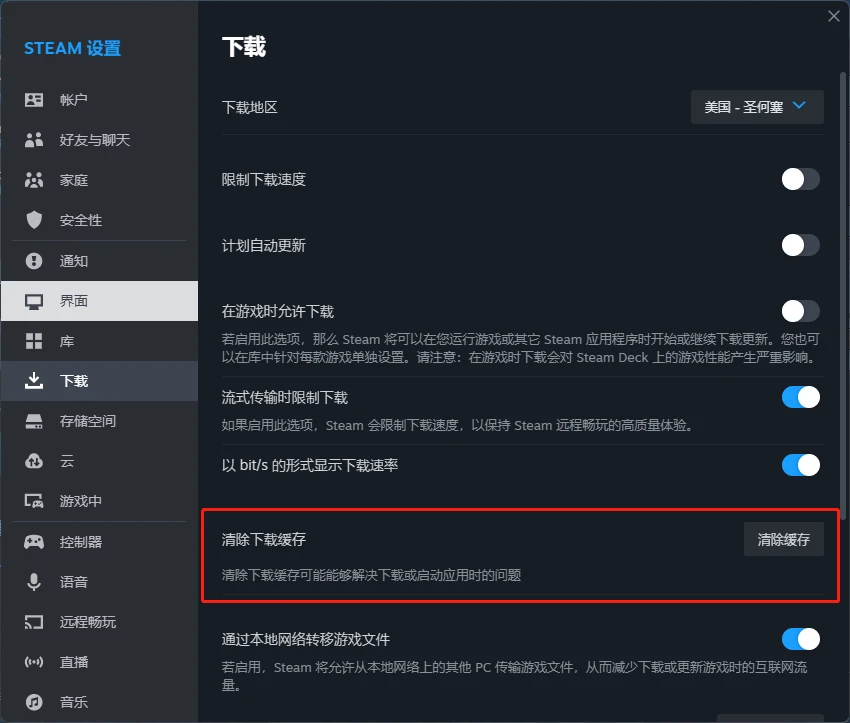This screenshot has height=723, width=850.
Task: Click the 游戏中 overlay icon
Action: point(34,501)
